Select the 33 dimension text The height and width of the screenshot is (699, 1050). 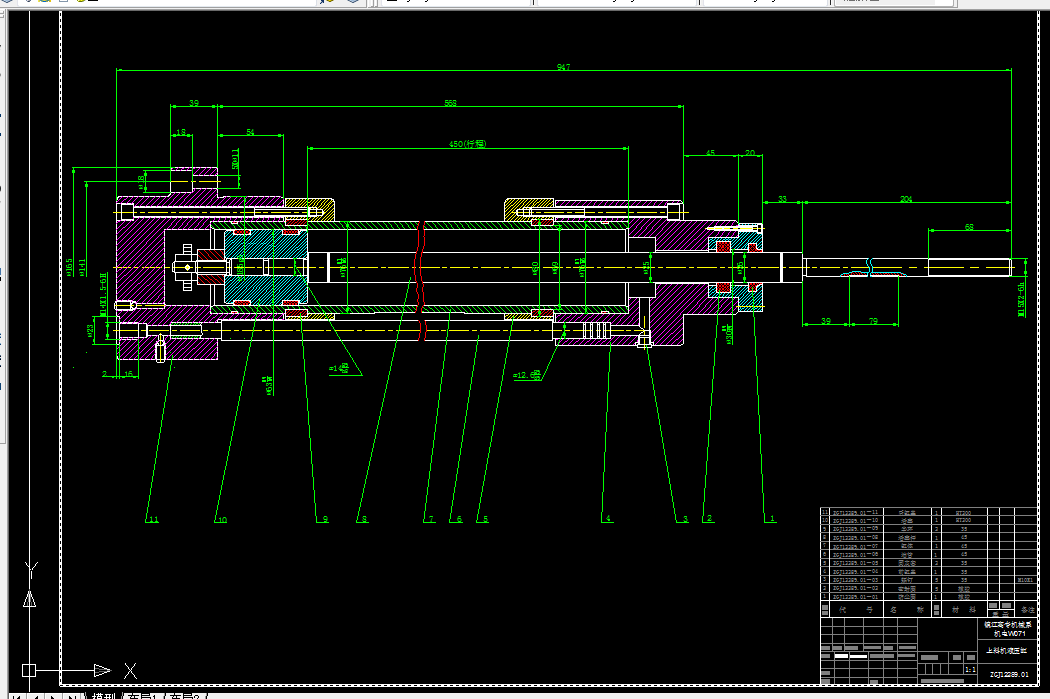[782, 200]
